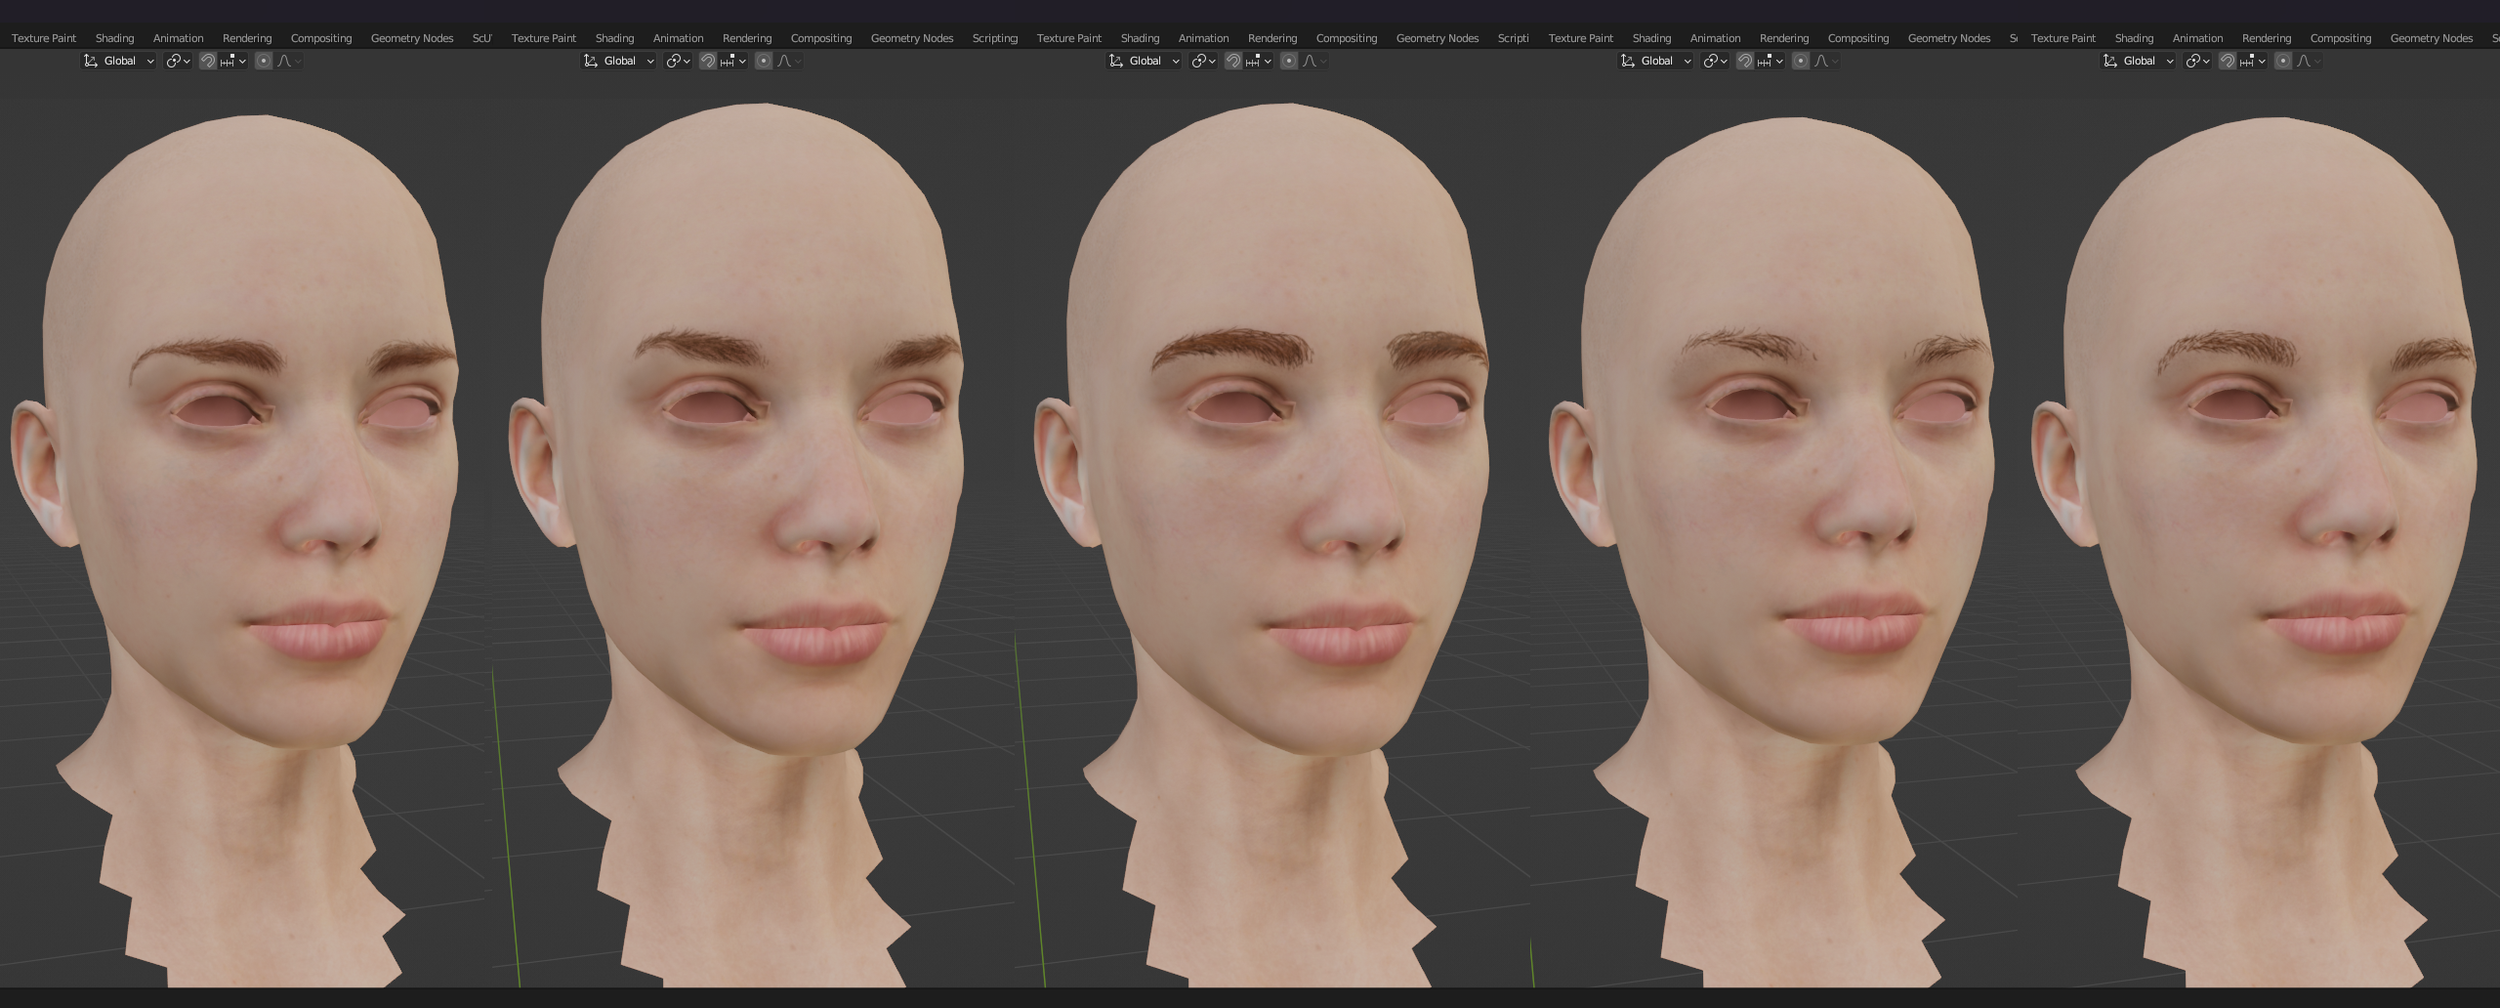Click snap increment icon in fourth viewport header
The image size is (2500, 1008).
tap(1765, 61)
